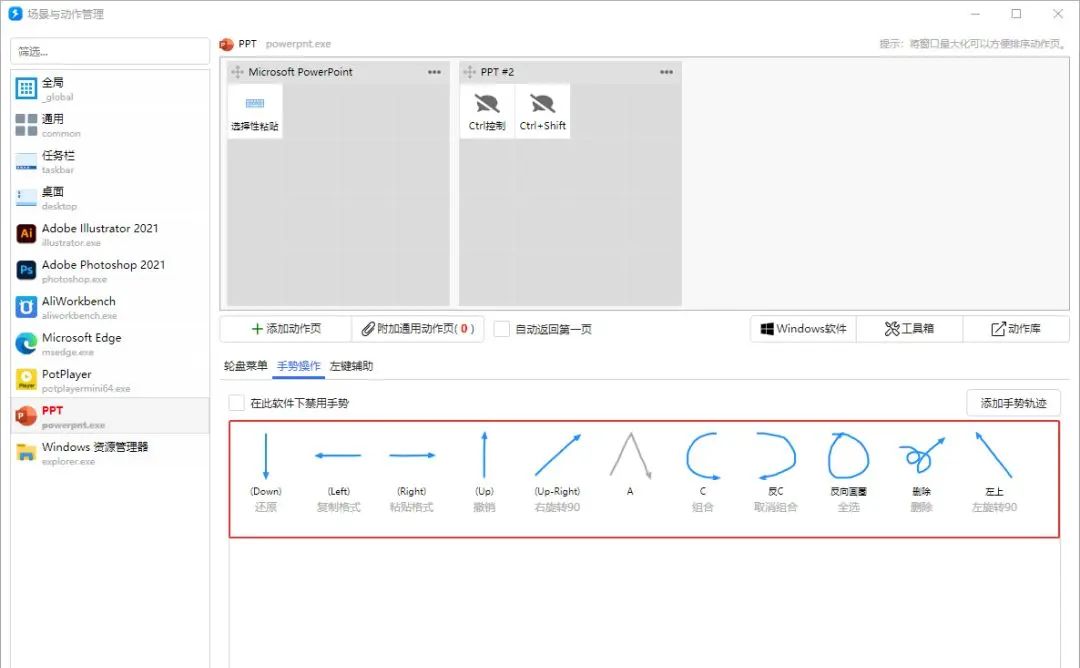Pick the PPT powerpnt.exe icon in sidebar
1080x668 pixels.
coord(26,416)
